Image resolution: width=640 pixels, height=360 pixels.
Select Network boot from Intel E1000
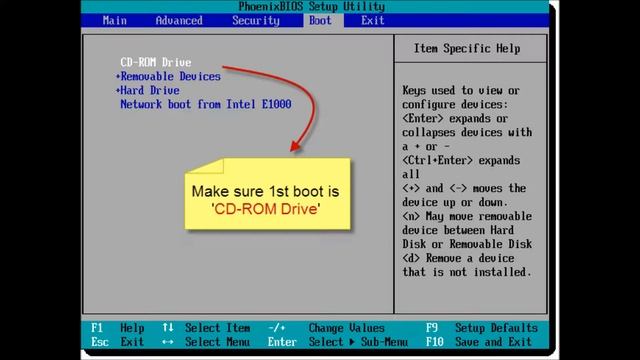(x=206, y=104)
